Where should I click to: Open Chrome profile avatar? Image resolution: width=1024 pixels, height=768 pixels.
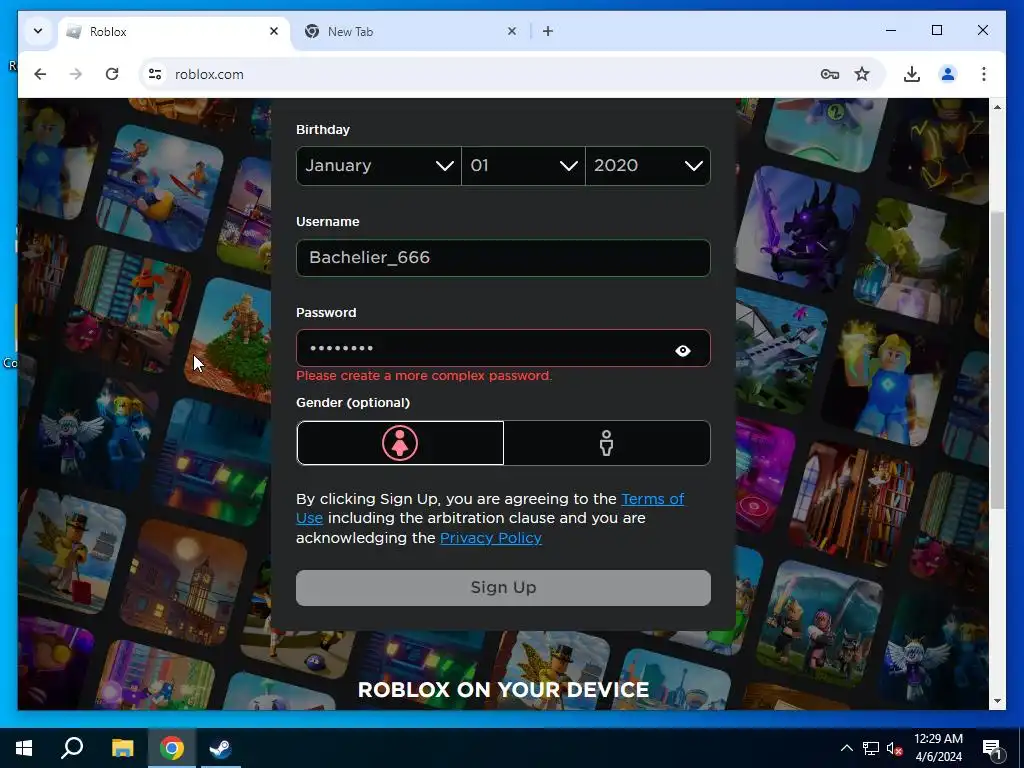(948, 74)
